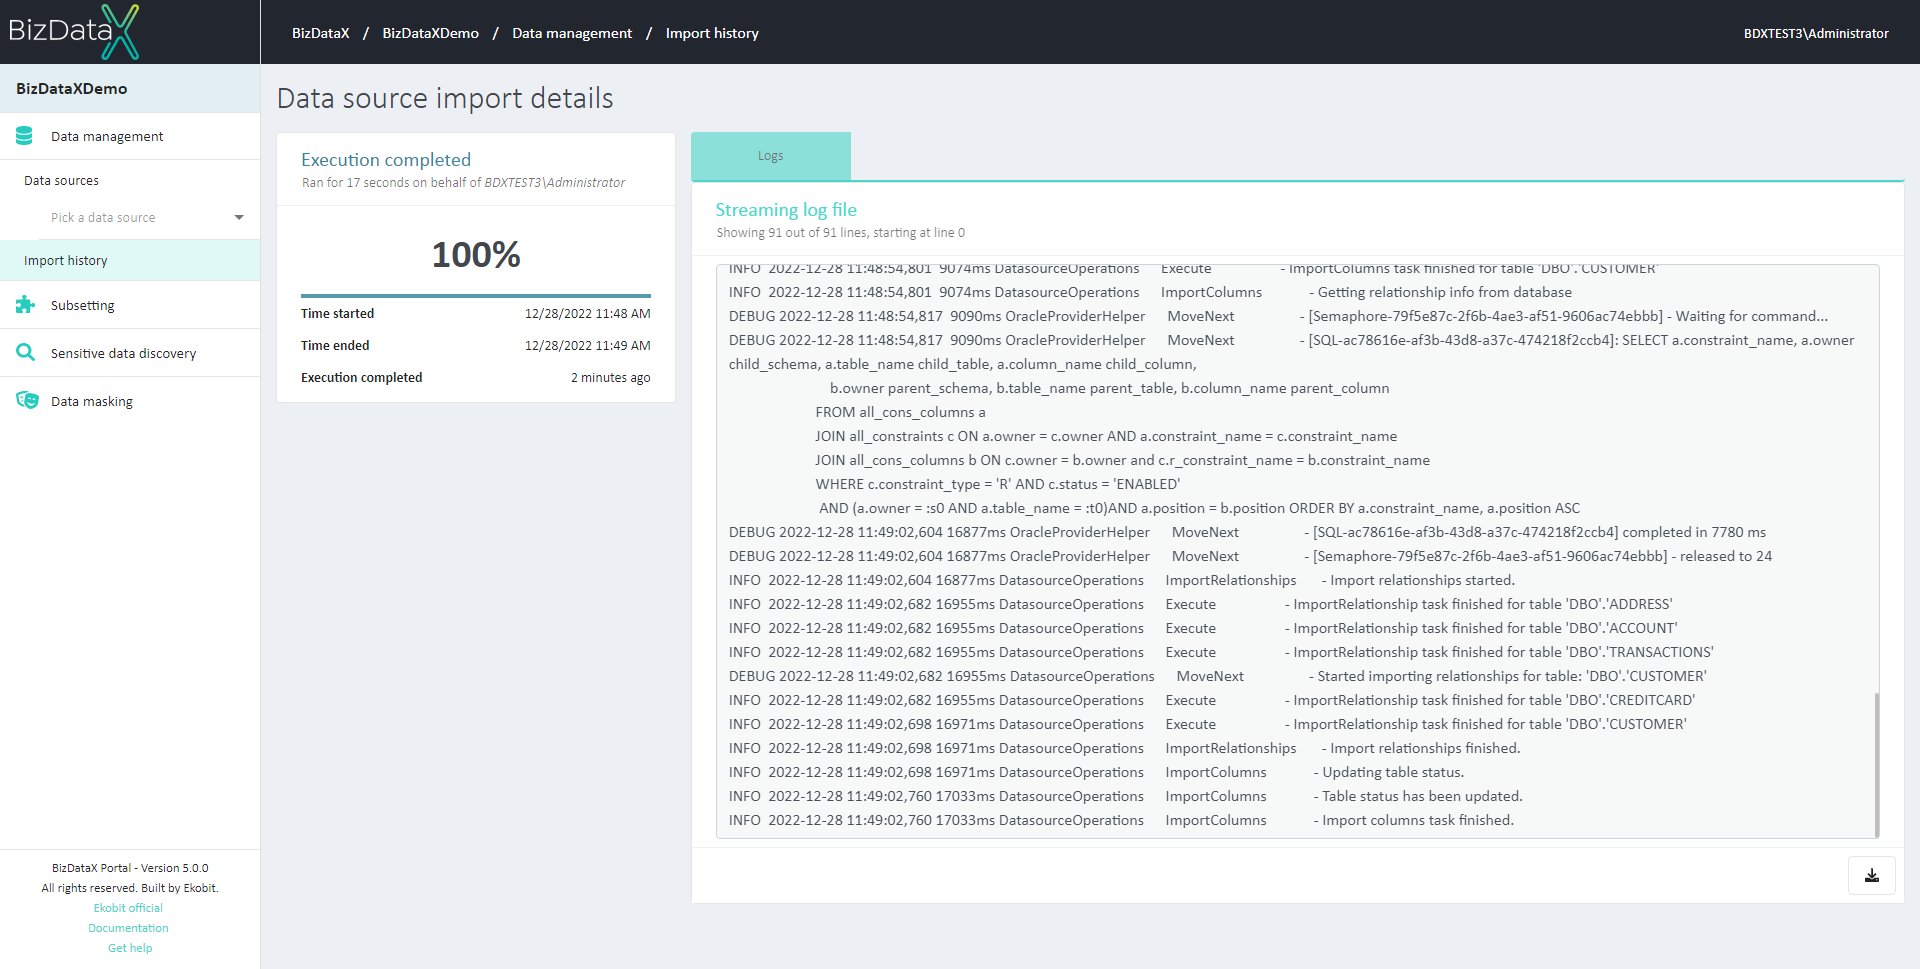Image resolution: width=1920 pixels, height=969 pixels.
Task: Click the 'Table status has been updated.' log line
Action: click(x=1125, y=796)
